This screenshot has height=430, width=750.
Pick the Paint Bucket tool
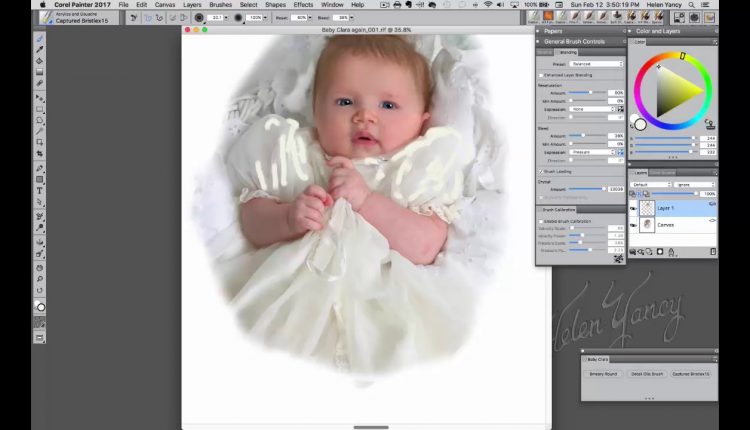point(40,61)
